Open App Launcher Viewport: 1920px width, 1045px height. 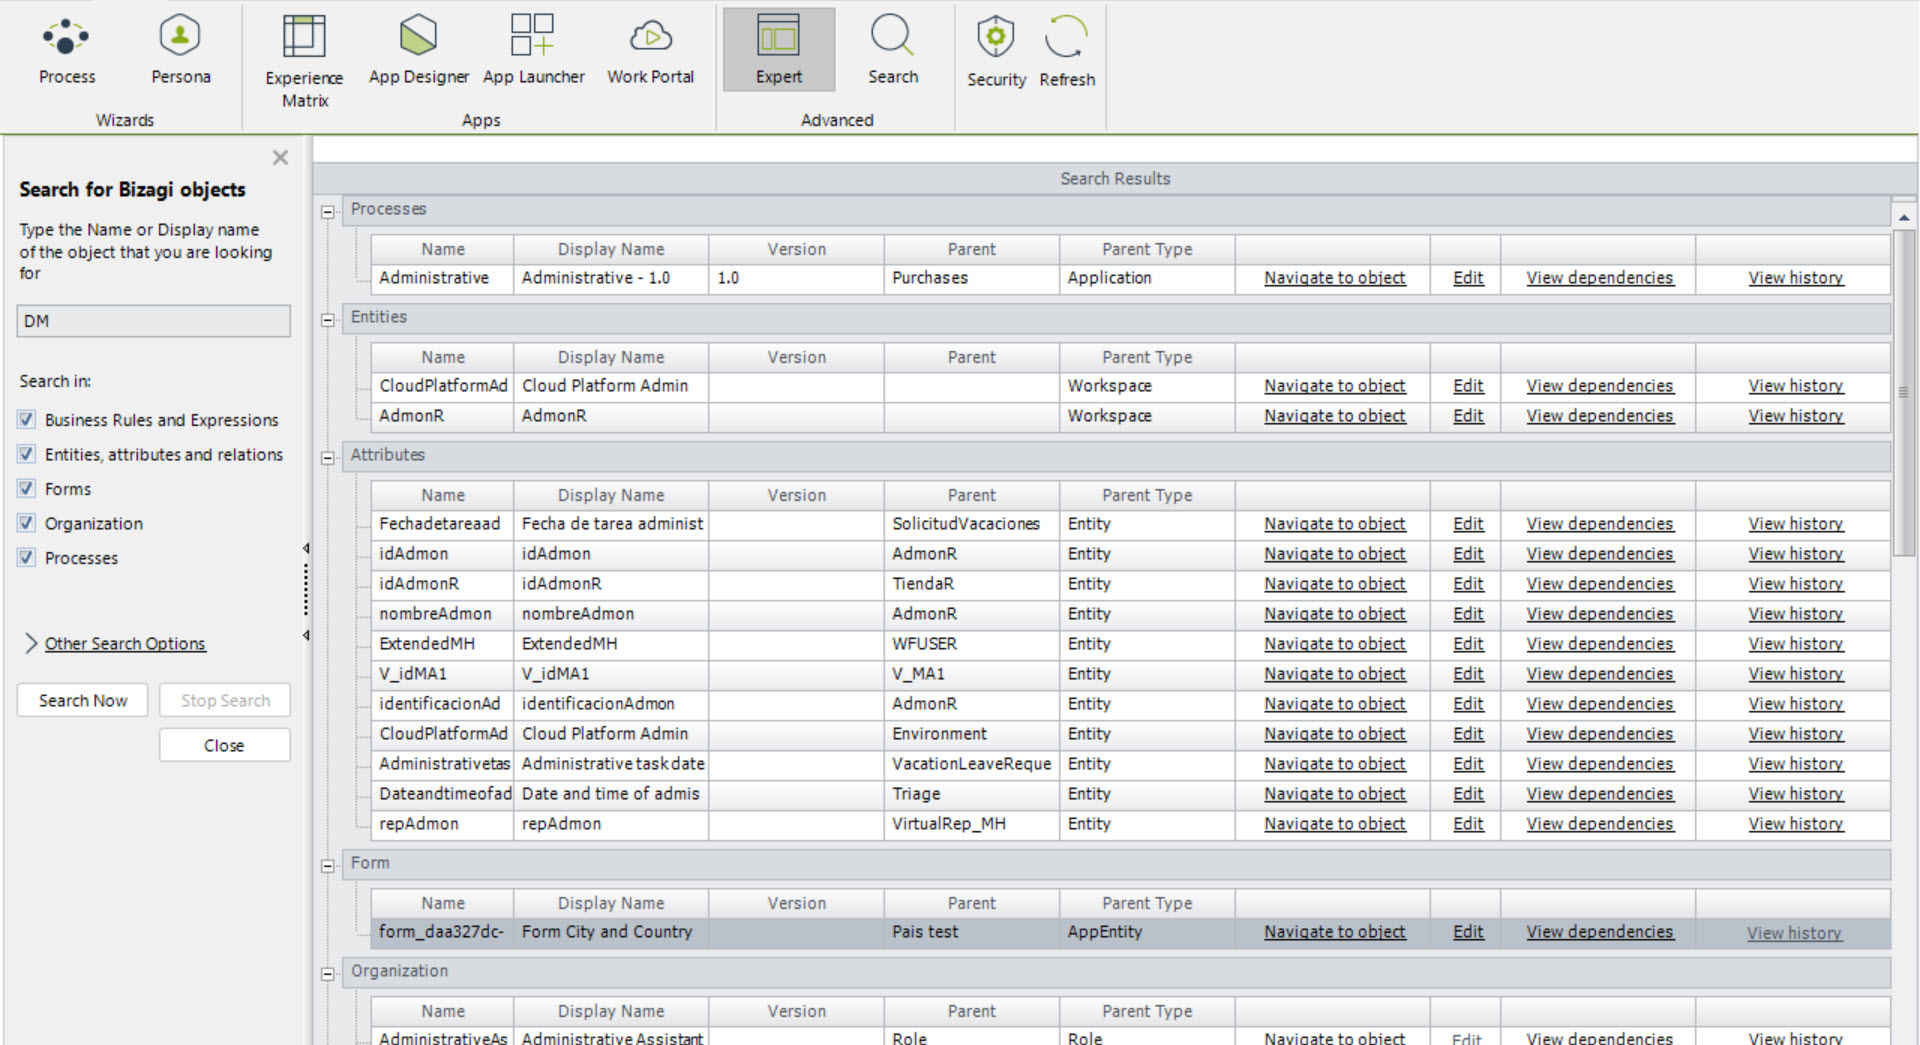(533, 50)
